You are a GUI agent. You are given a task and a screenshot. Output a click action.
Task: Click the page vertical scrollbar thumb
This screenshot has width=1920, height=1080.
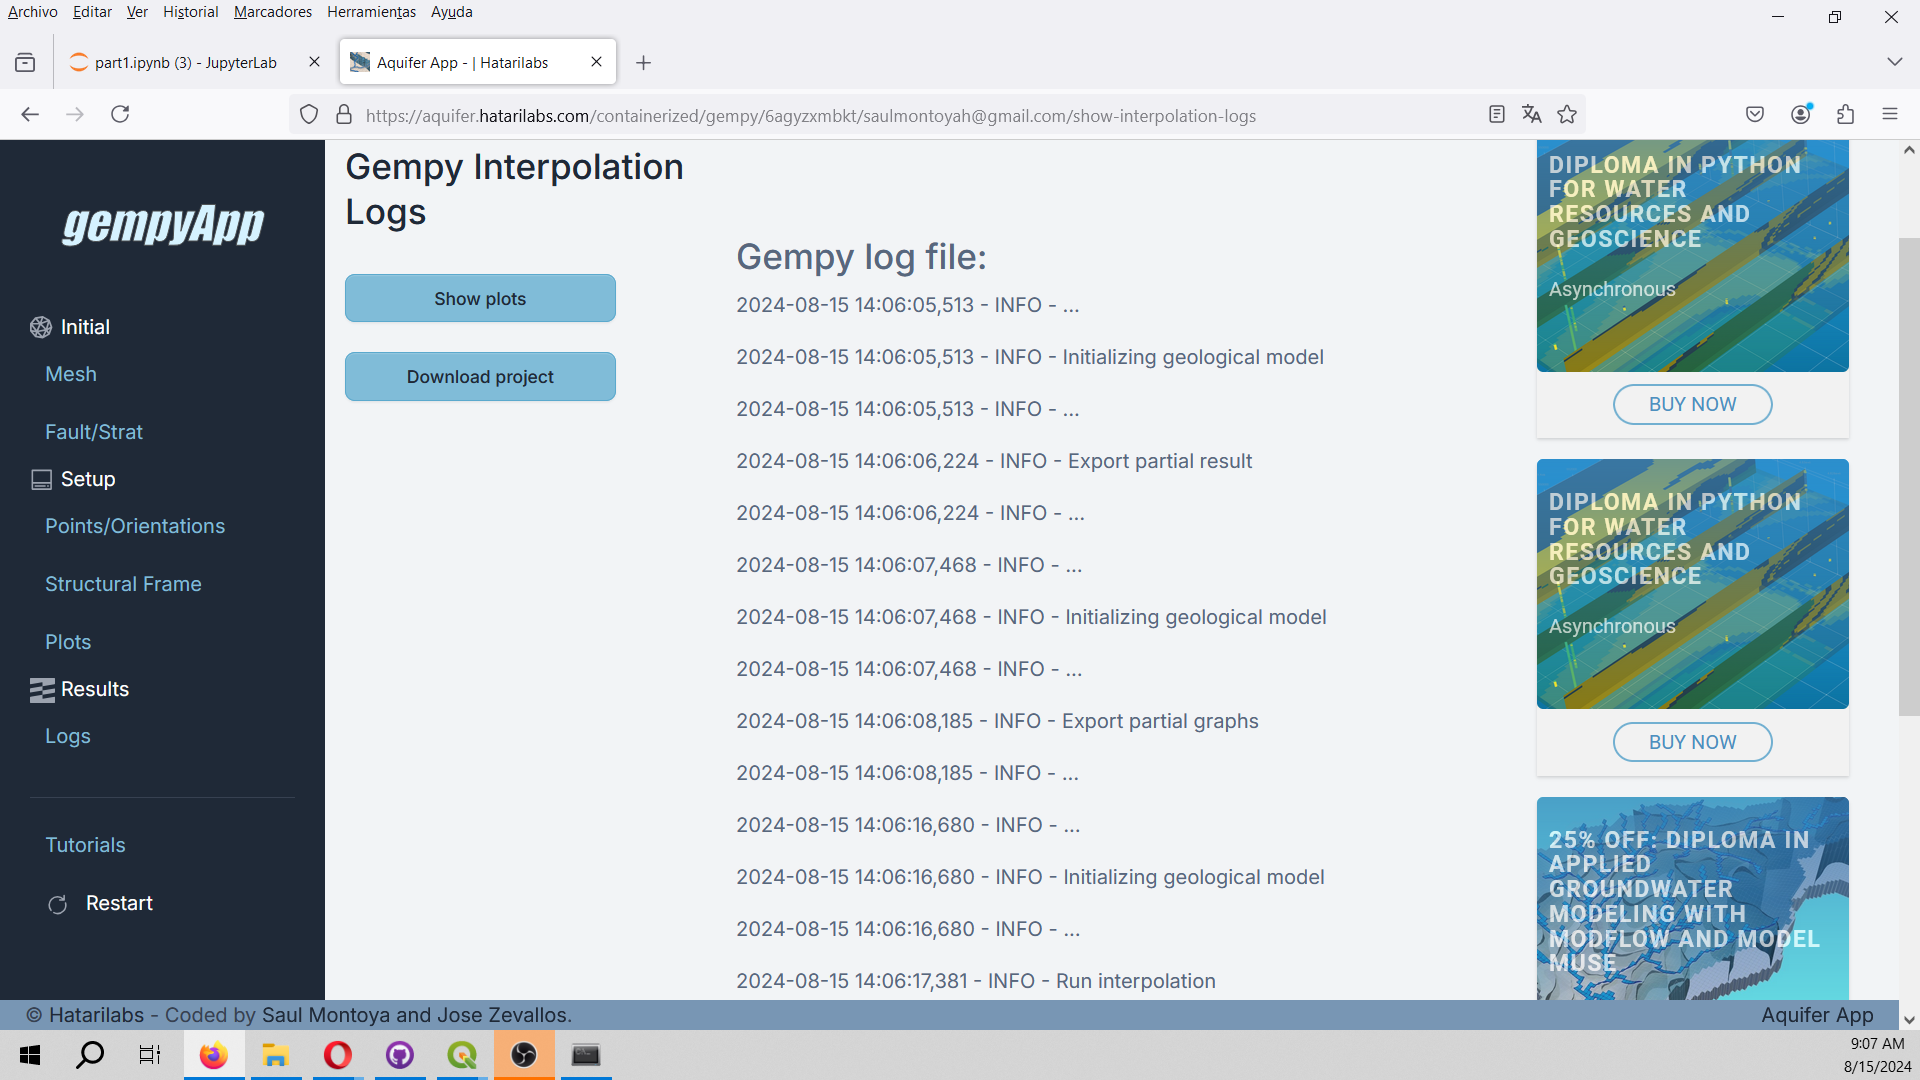pos(1909,476)
